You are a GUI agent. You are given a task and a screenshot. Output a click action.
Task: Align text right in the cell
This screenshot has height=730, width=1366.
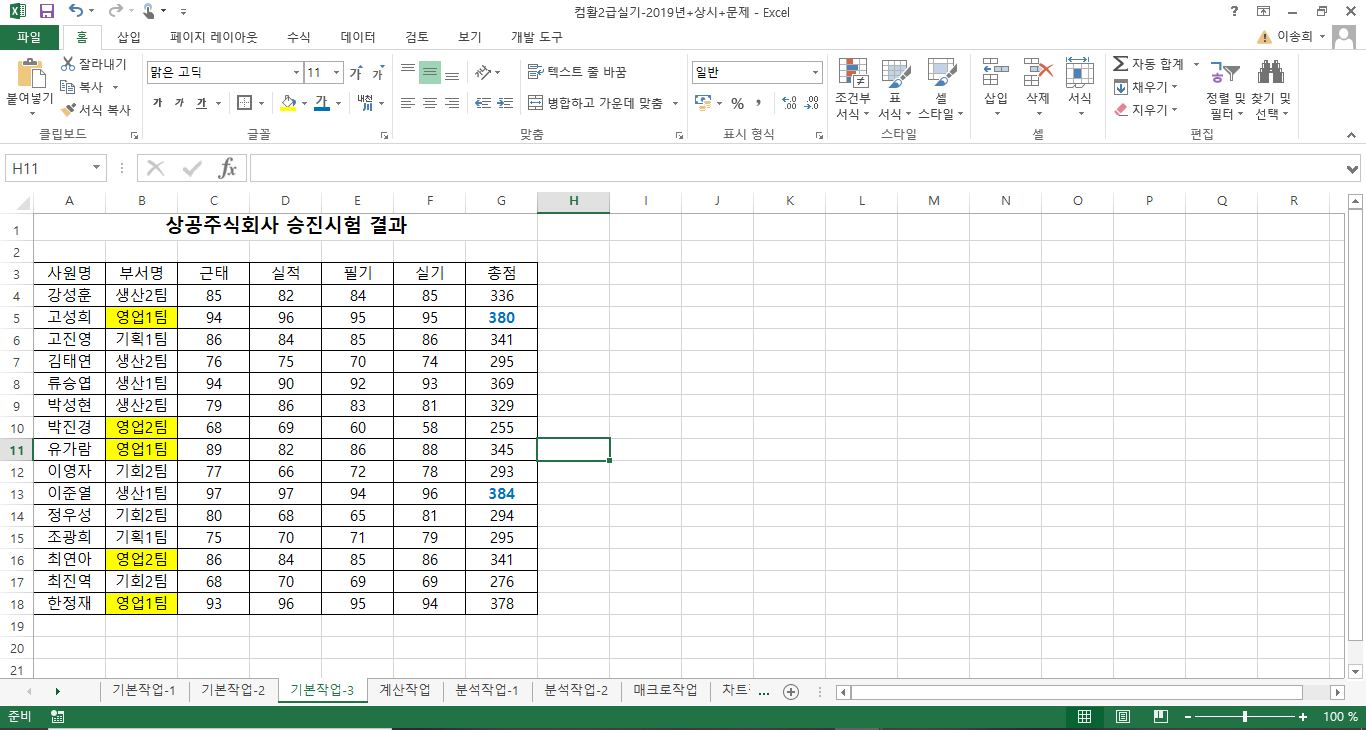452,103
